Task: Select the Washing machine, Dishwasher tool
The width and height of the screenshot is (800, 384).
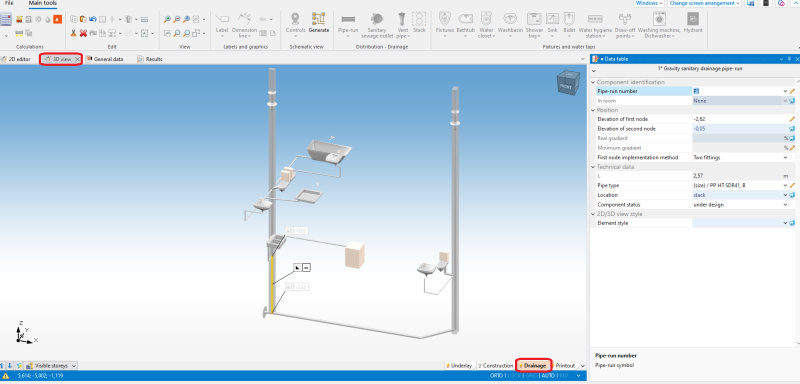Action: 659,25
